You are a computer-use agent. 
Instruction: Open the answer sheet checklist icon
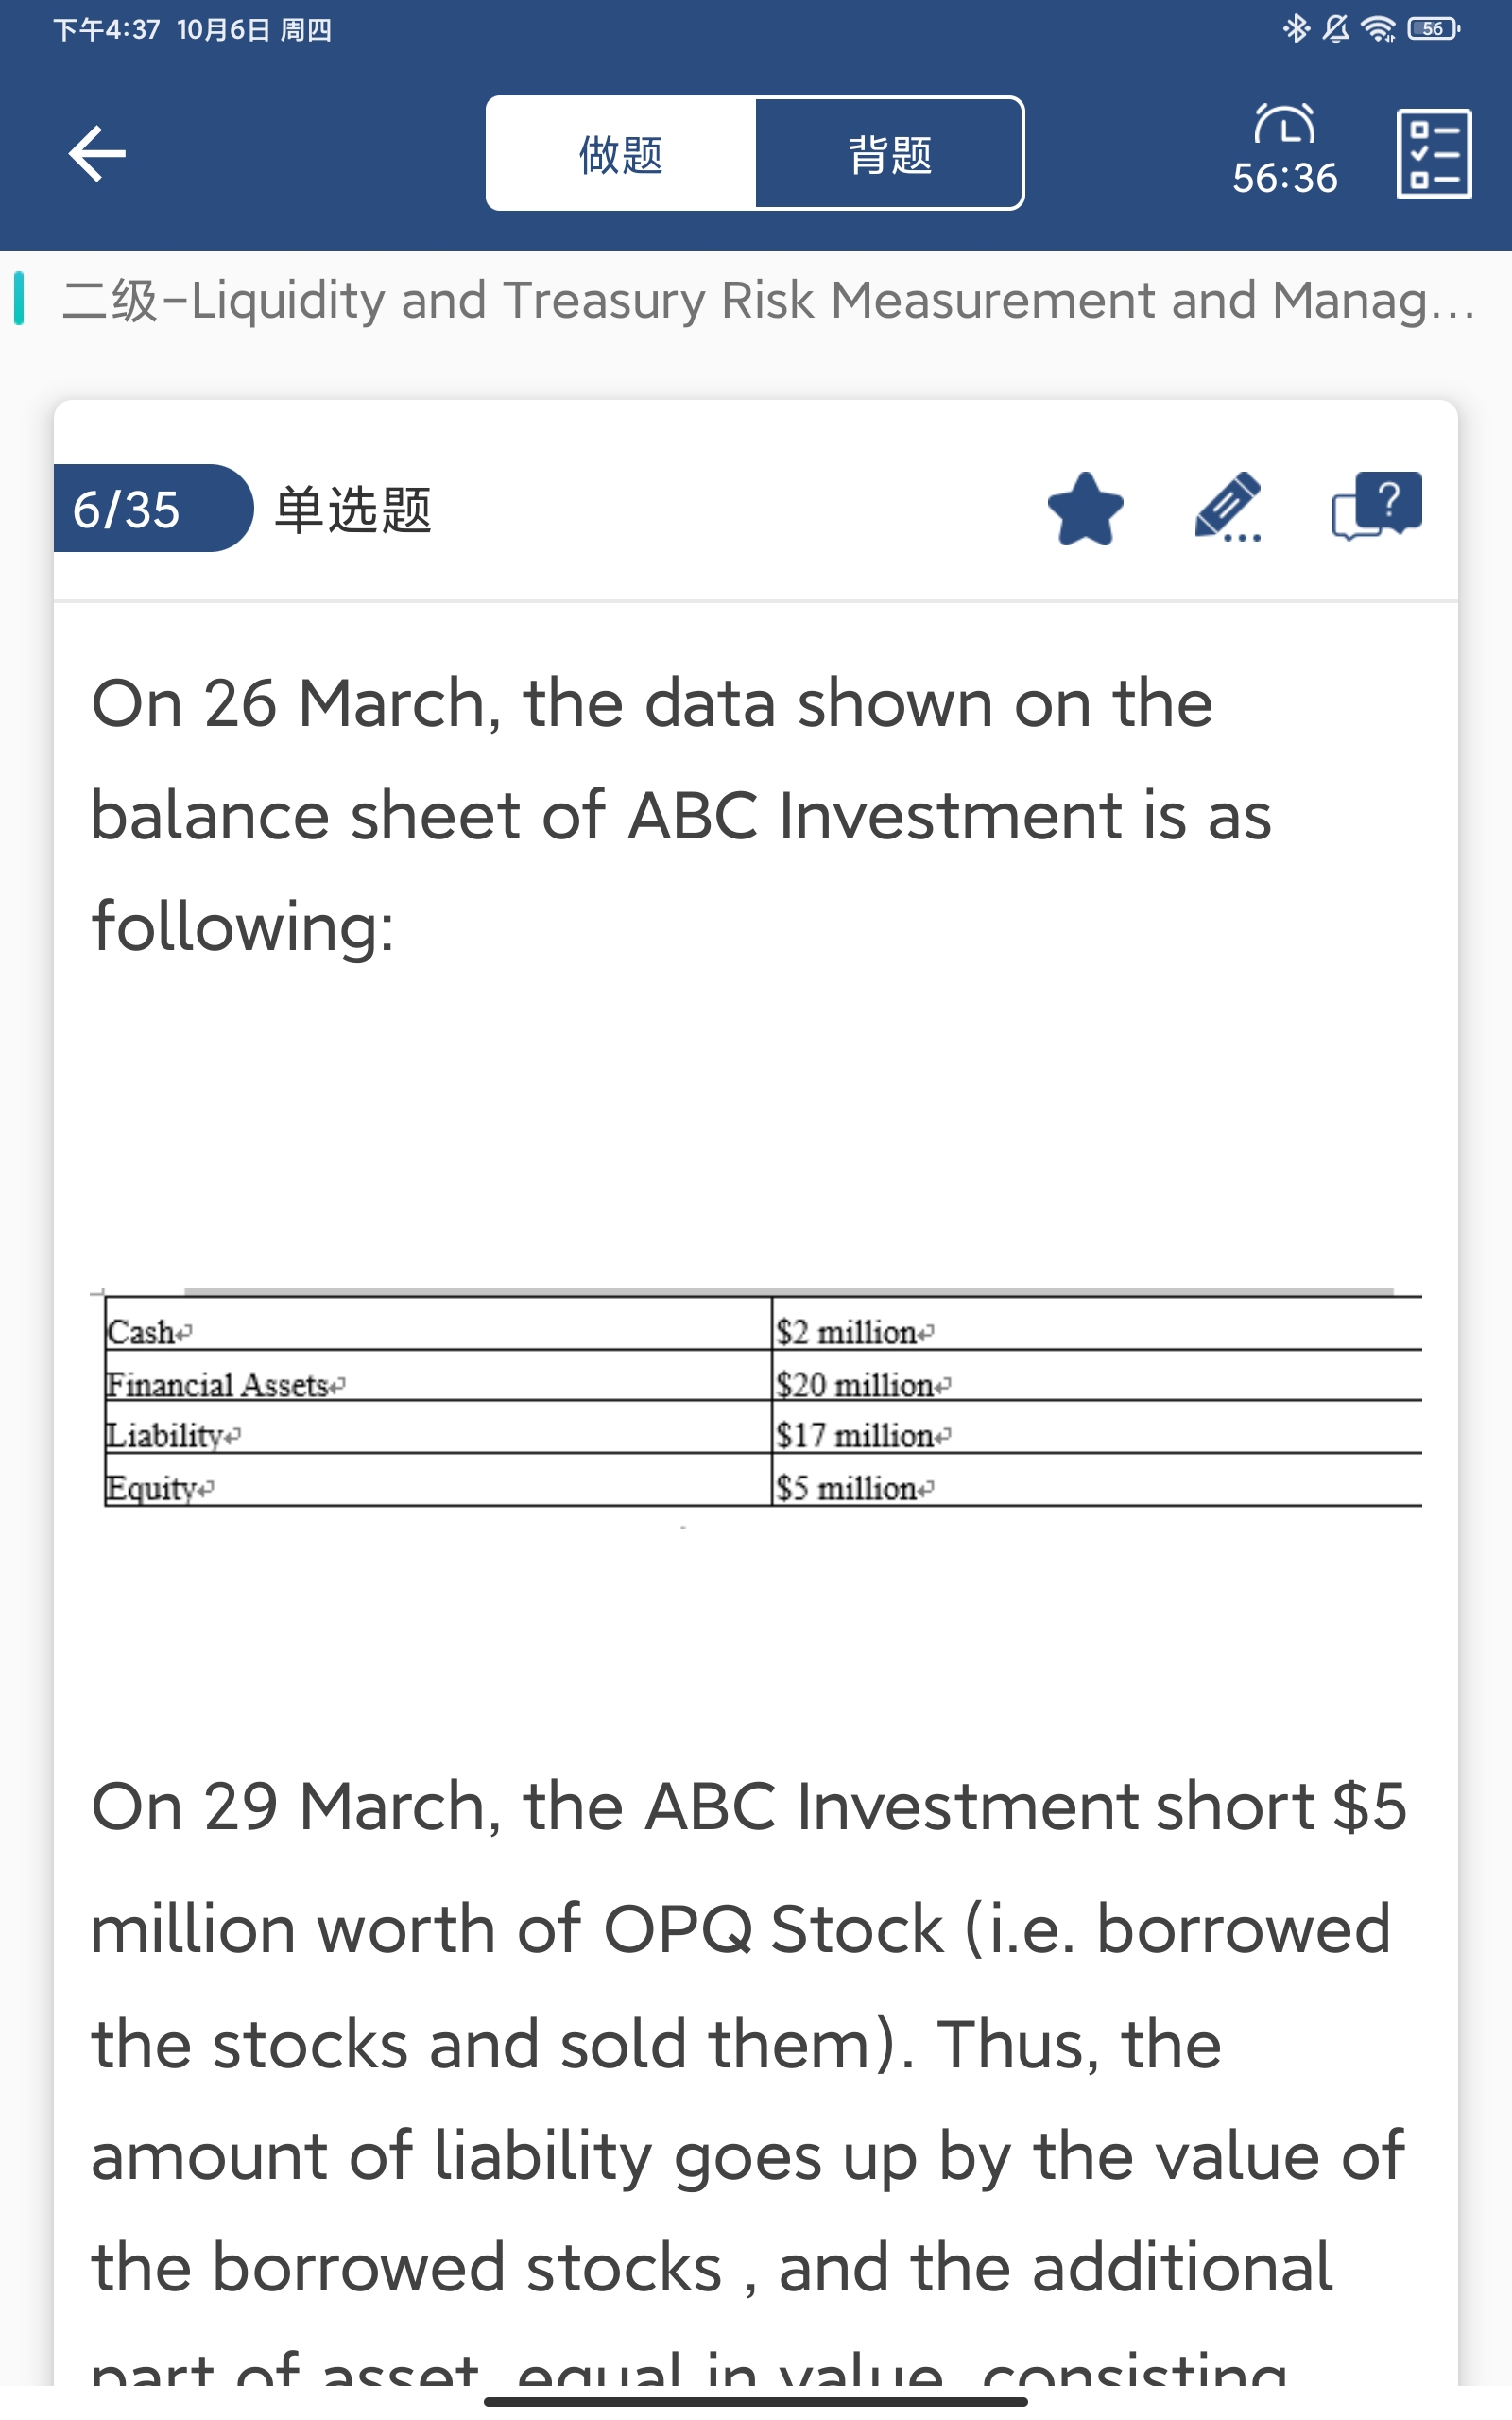click(1433, 153)
